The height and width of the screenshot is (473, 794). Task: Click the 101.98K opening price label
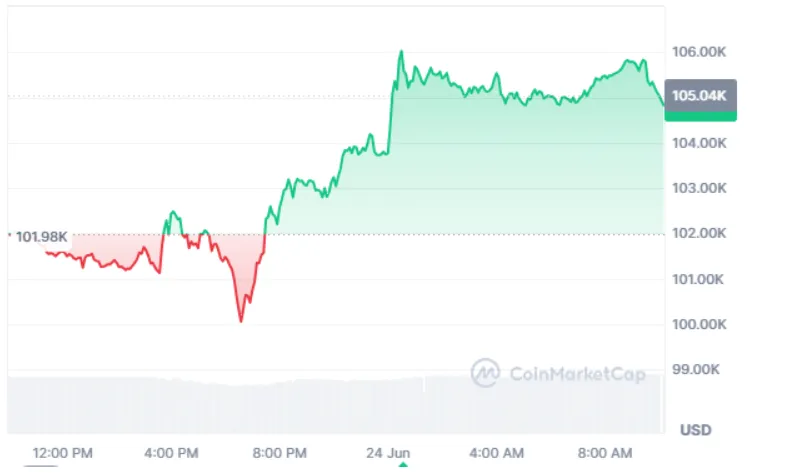(x=42, y=236)
